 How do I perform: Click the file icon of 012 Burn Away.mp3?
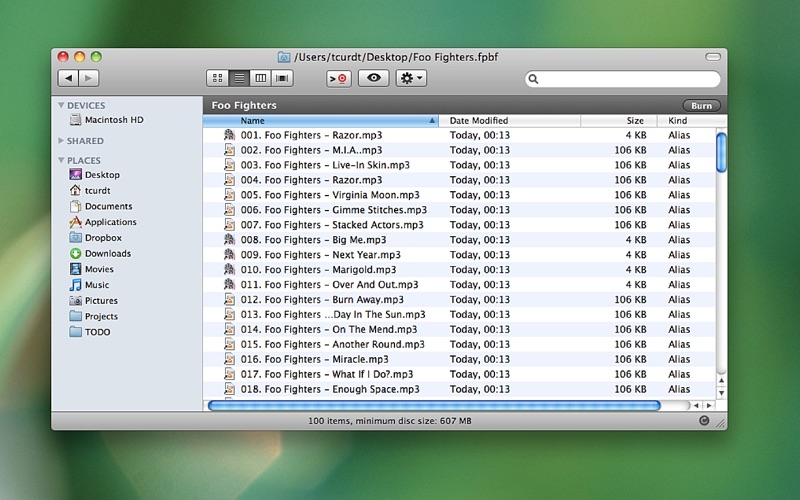(x=230, y=299)
